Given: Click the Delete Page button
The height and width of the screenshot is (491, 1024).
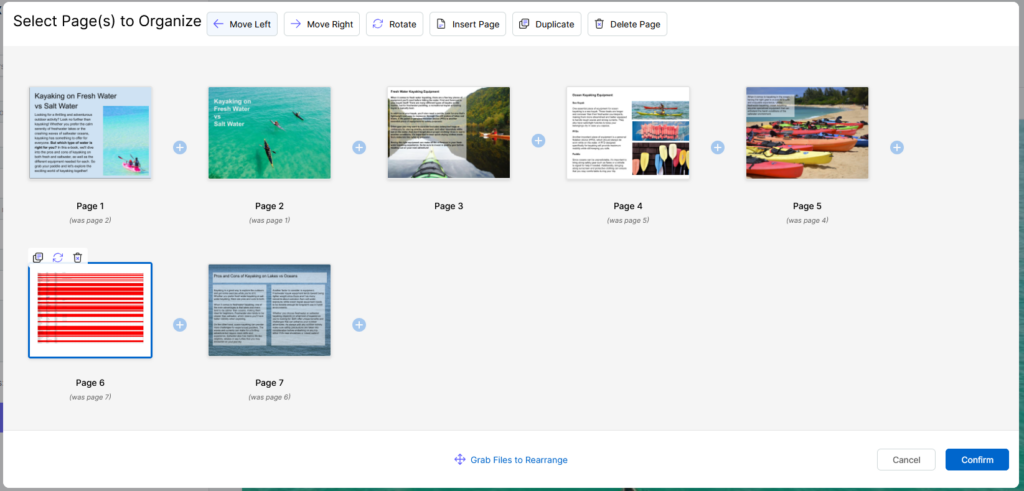Looking at the screenshot, I should pyautogui.click(x=628, y=24).
